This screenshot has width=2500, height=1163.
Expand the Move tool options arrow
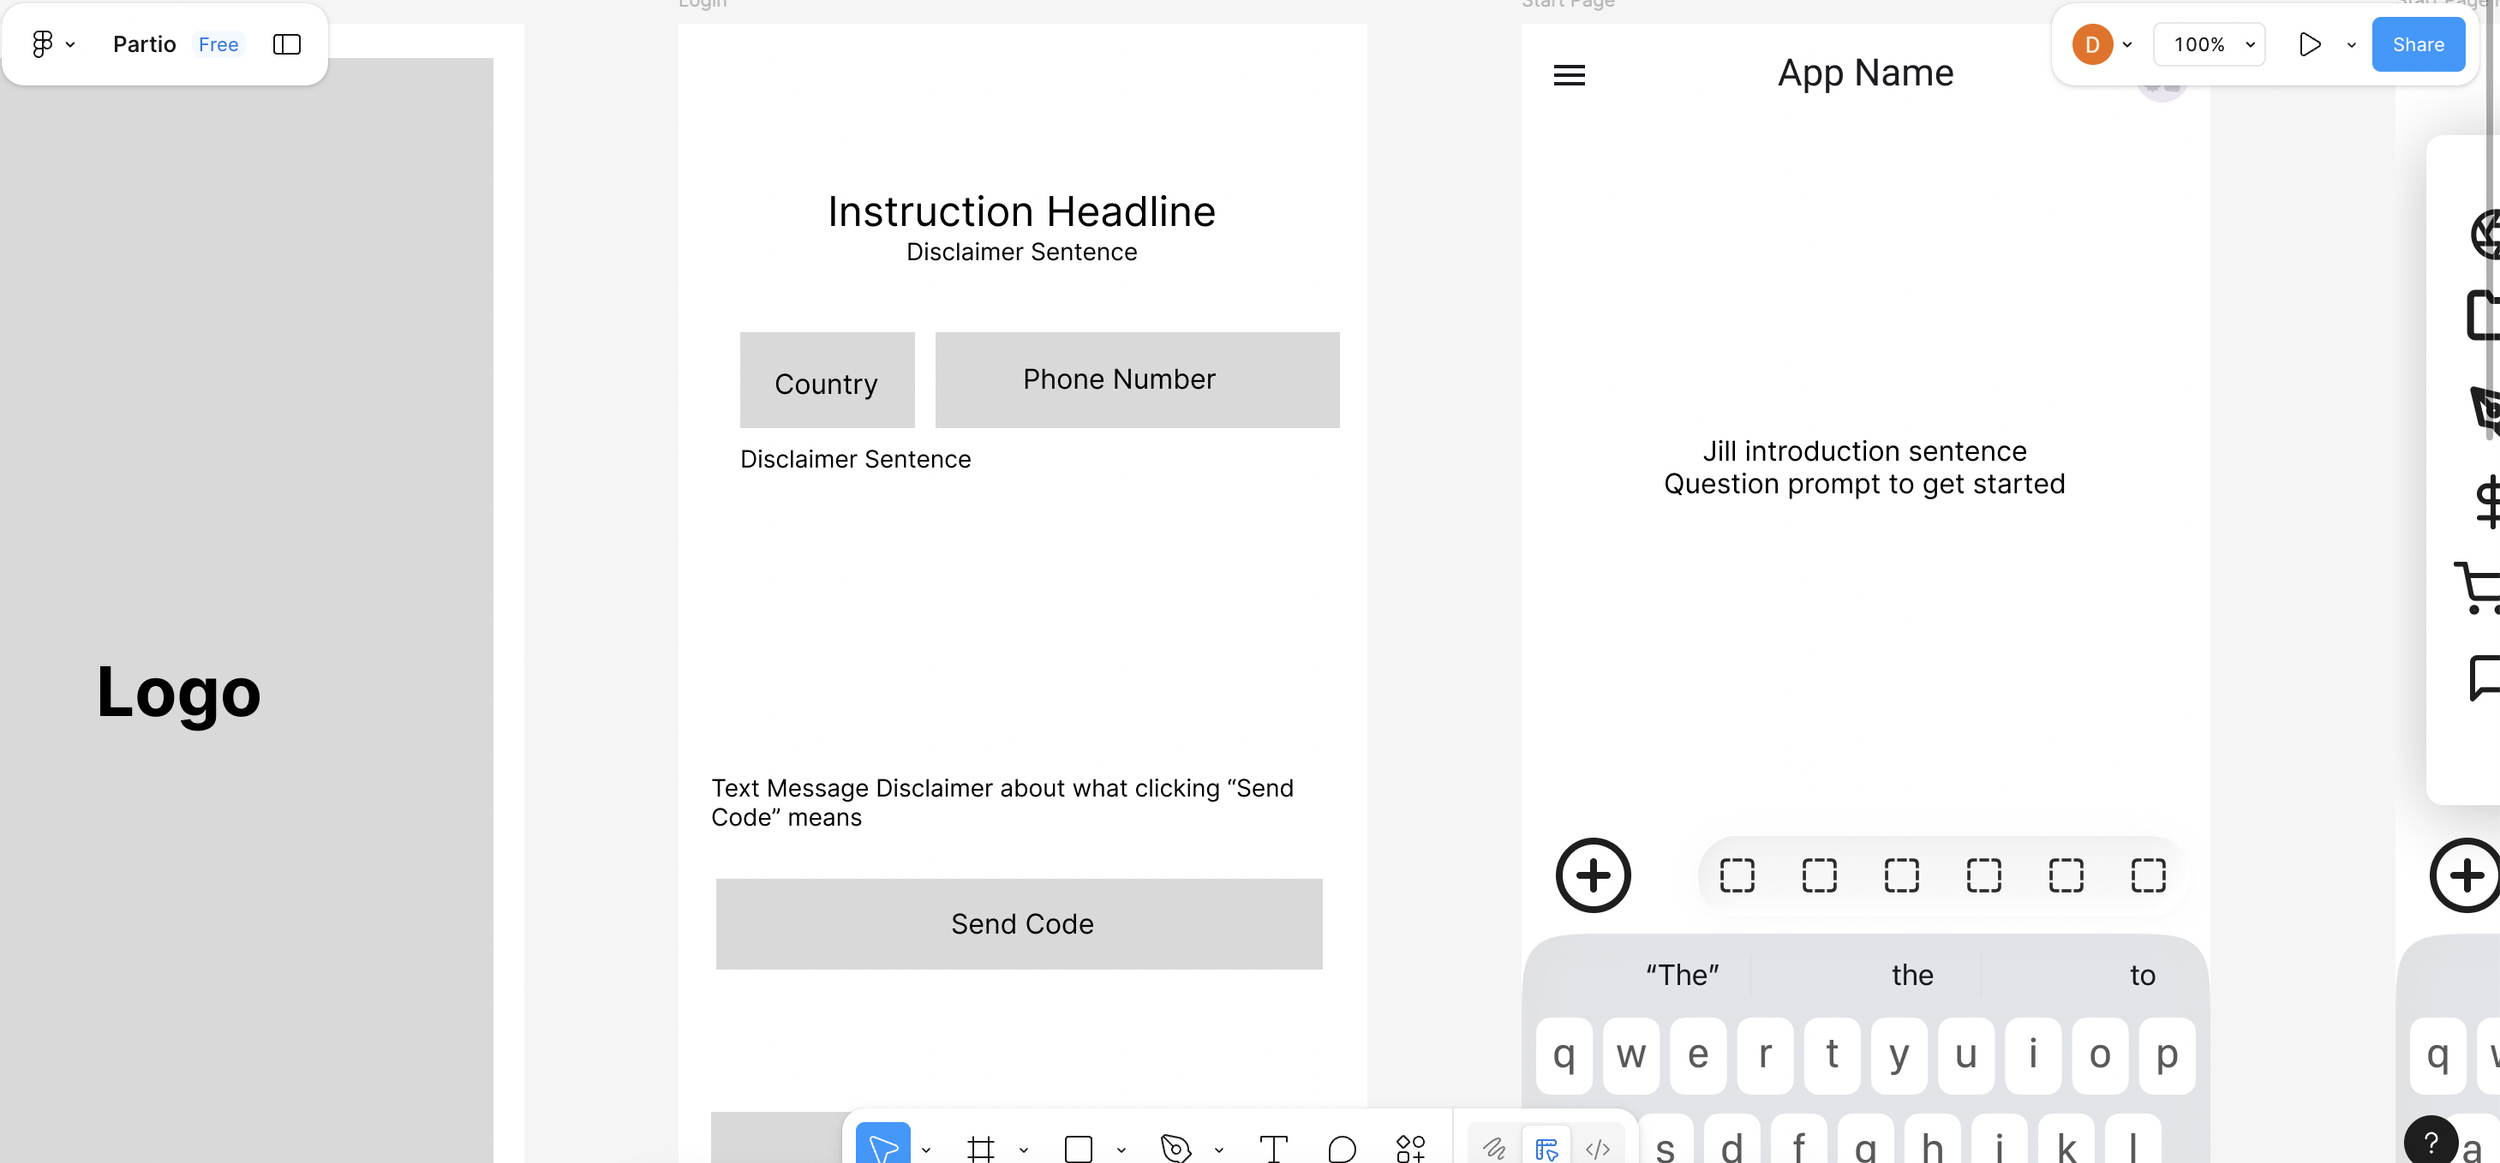pyautogui.click(x=926, y=1150)
